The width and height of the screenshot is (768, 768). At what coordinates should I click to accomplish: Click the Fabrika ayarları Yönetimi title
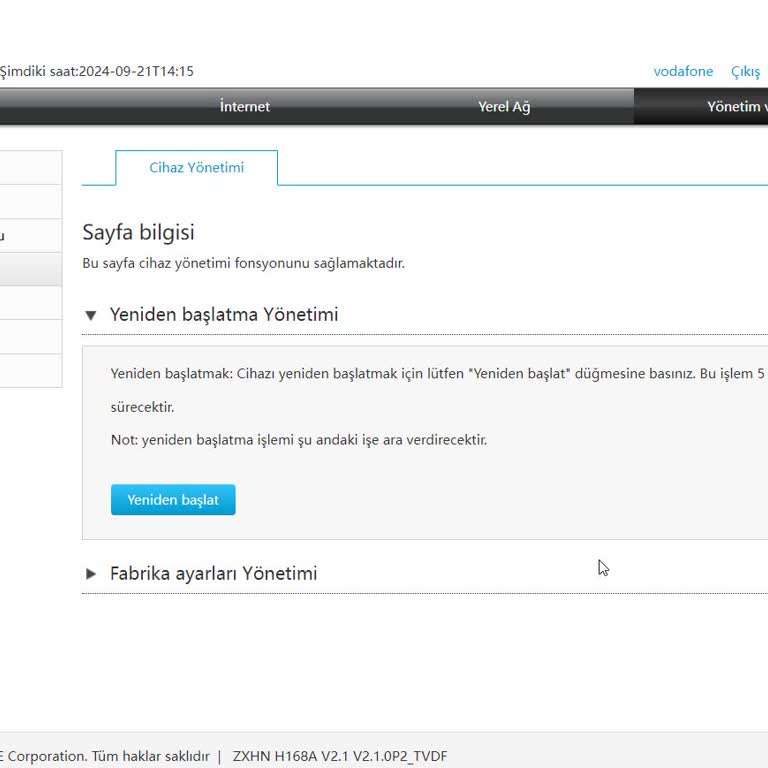214,573
